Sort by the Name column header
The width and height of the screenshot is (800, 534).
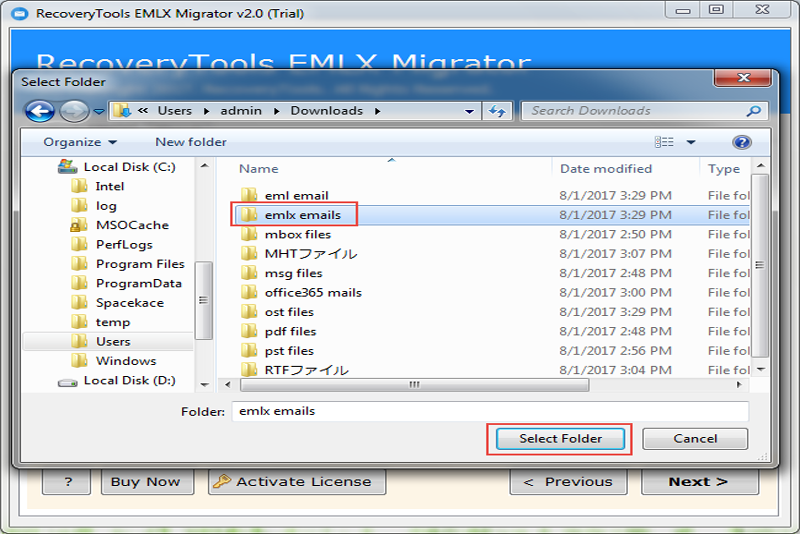click(259, 169)
